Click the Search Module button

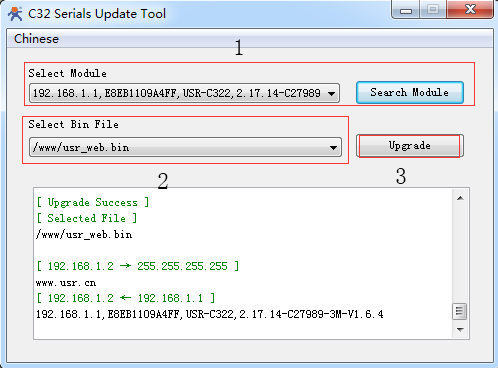pyautogui.click(x=410, y=92)
